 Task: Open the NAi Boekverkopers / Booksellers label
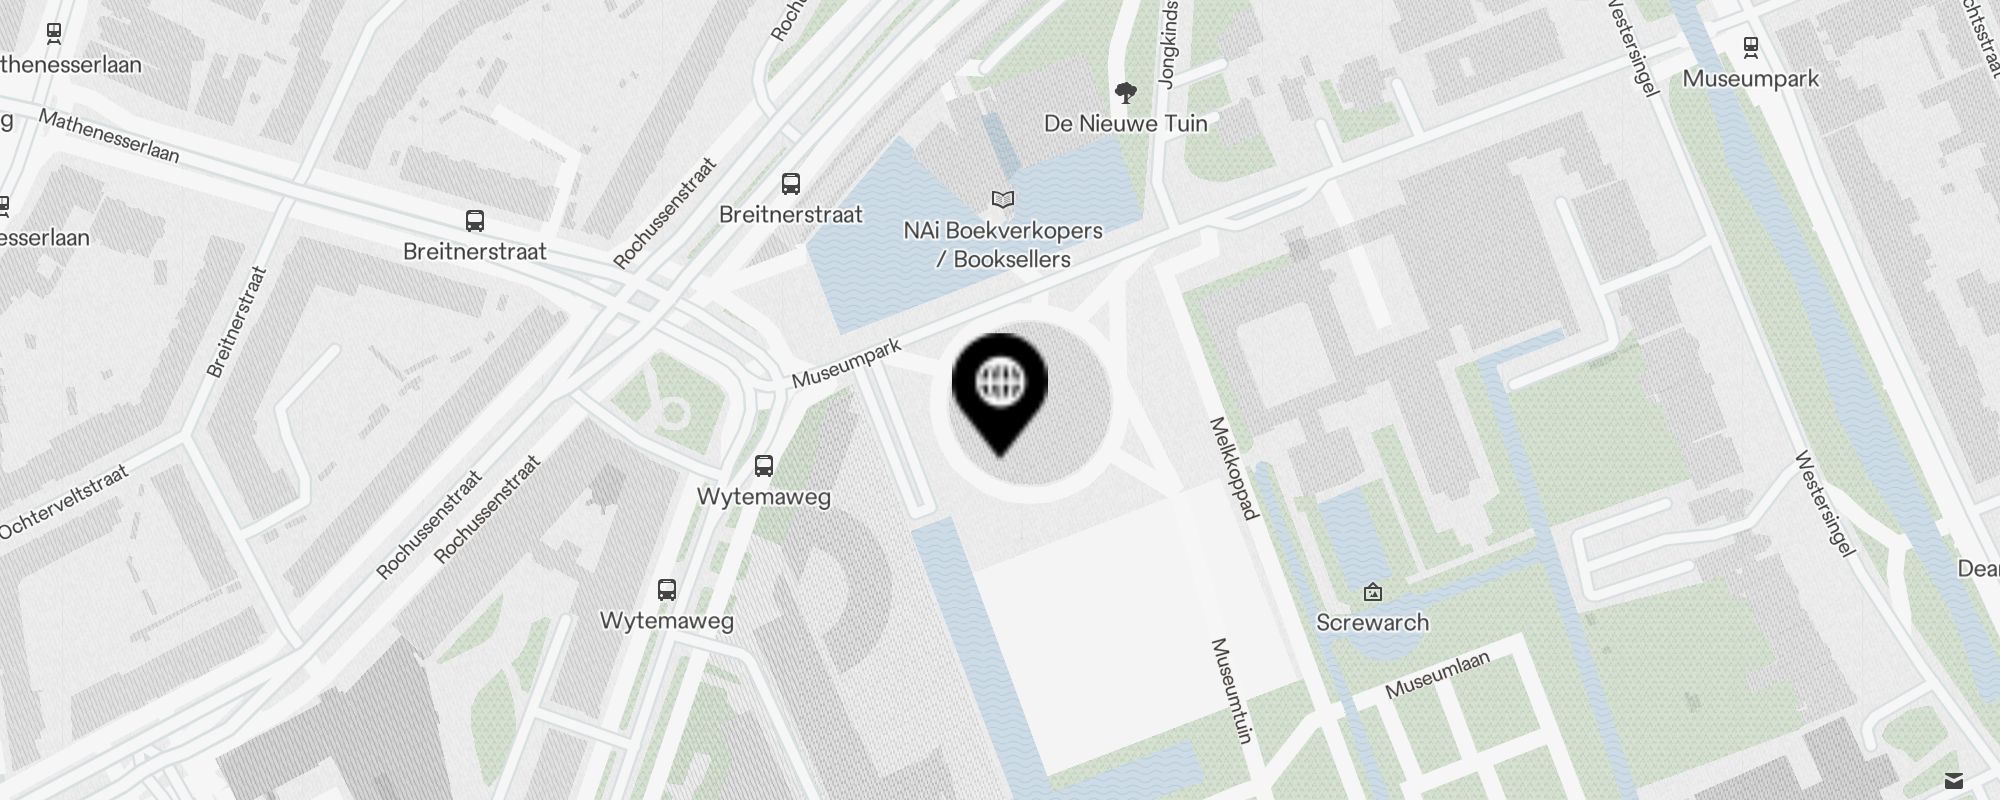(x=1003, y=245)
